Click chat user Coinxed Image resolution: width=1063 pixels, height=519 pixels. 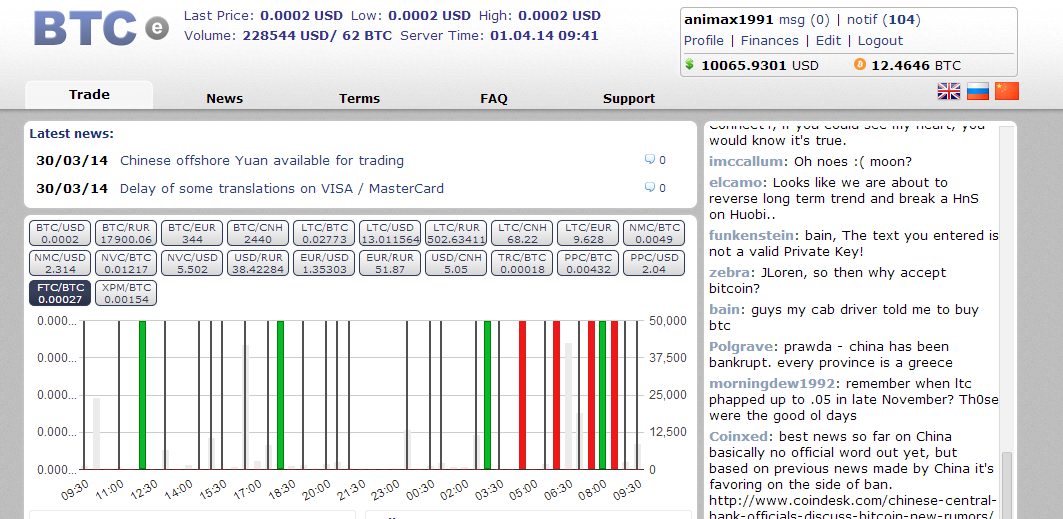point(739,436)
